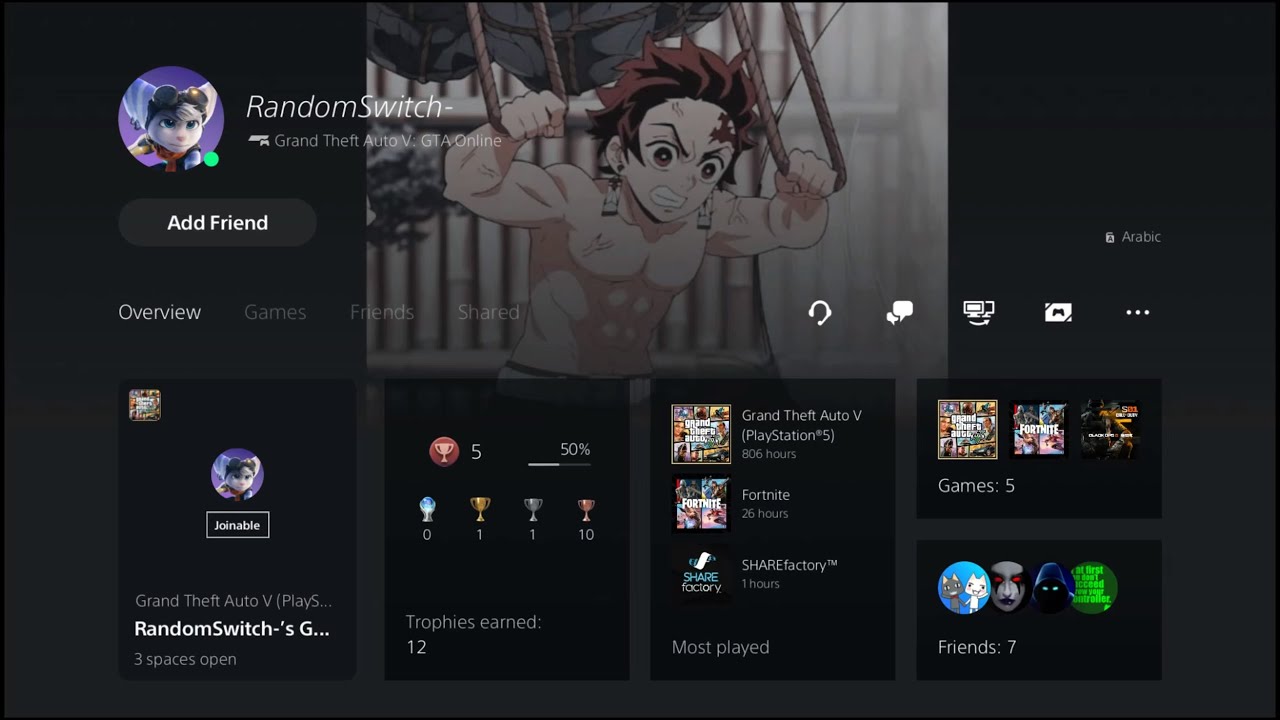Click the Most played label
The width and height of the screenshot is (1280, 720).
[720, 648]
